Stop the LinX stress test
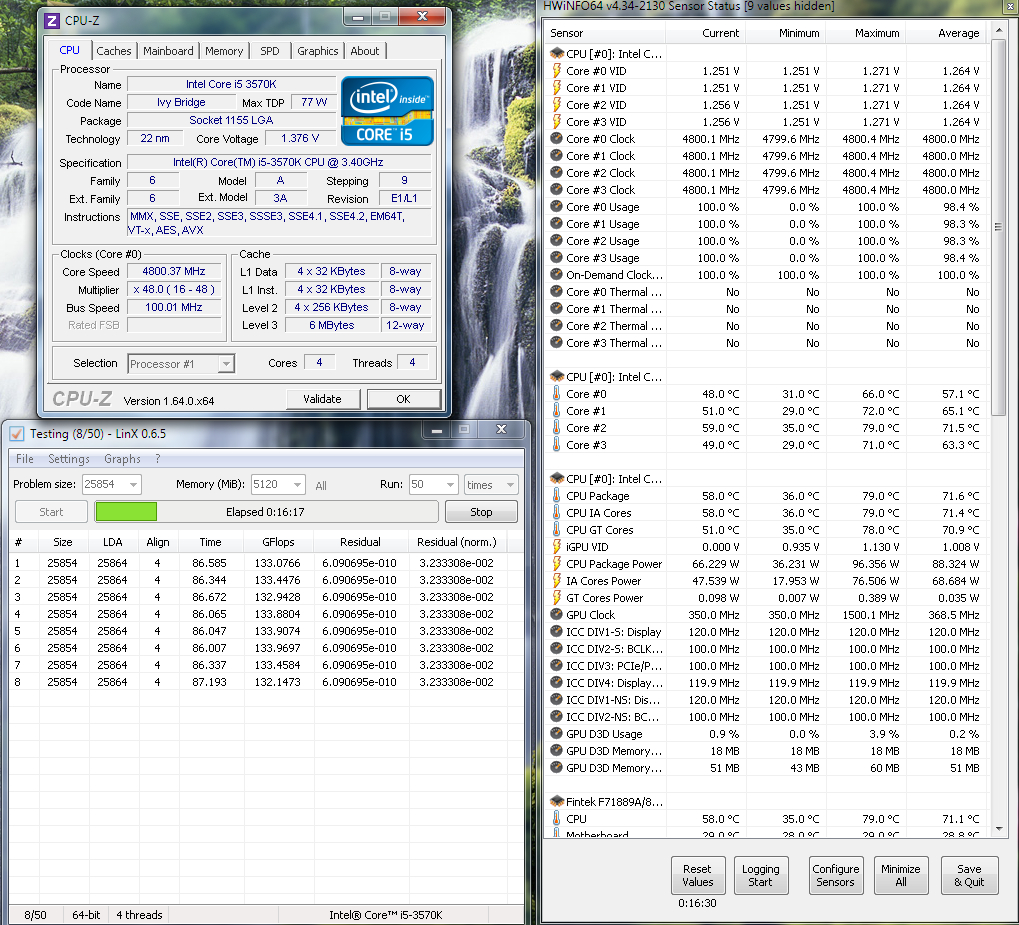Screen dimensions: 1019x925 [481, 512]
